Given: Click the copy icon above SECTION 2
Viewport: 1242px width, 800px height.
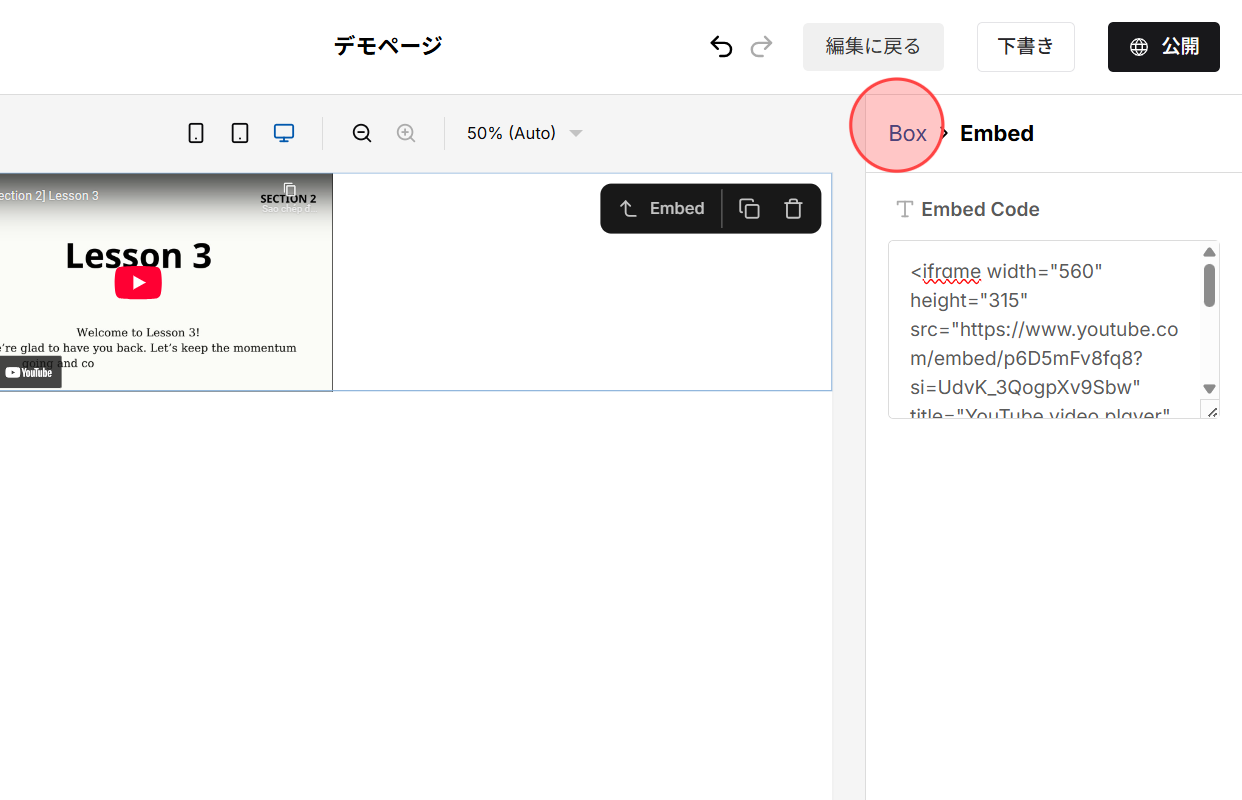Looking at the screenshot, I should point(290,191).
